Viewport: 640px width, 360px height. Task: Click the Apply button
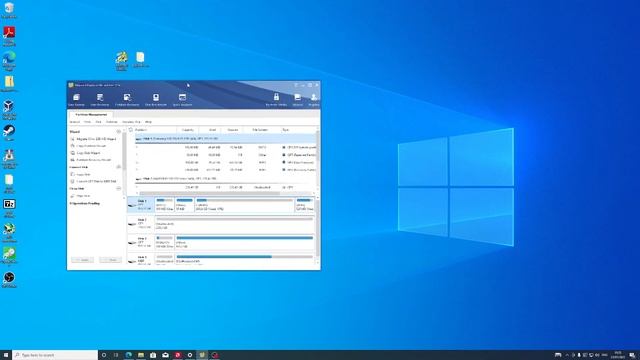(x=82, y=260)
